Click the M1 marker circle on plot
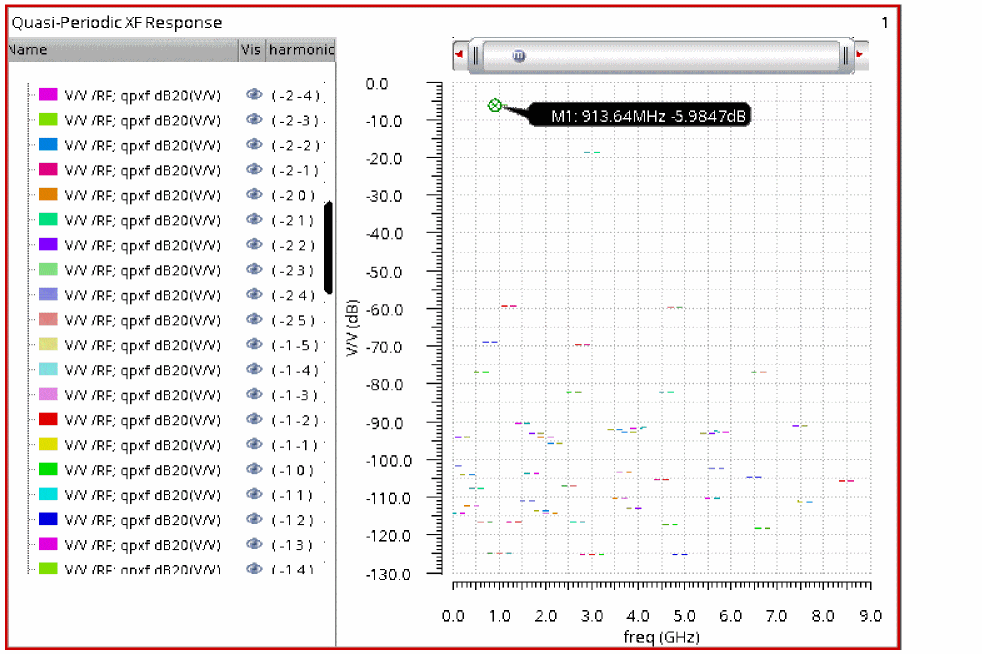Screen dimensions: 982x654 point(494,105)
